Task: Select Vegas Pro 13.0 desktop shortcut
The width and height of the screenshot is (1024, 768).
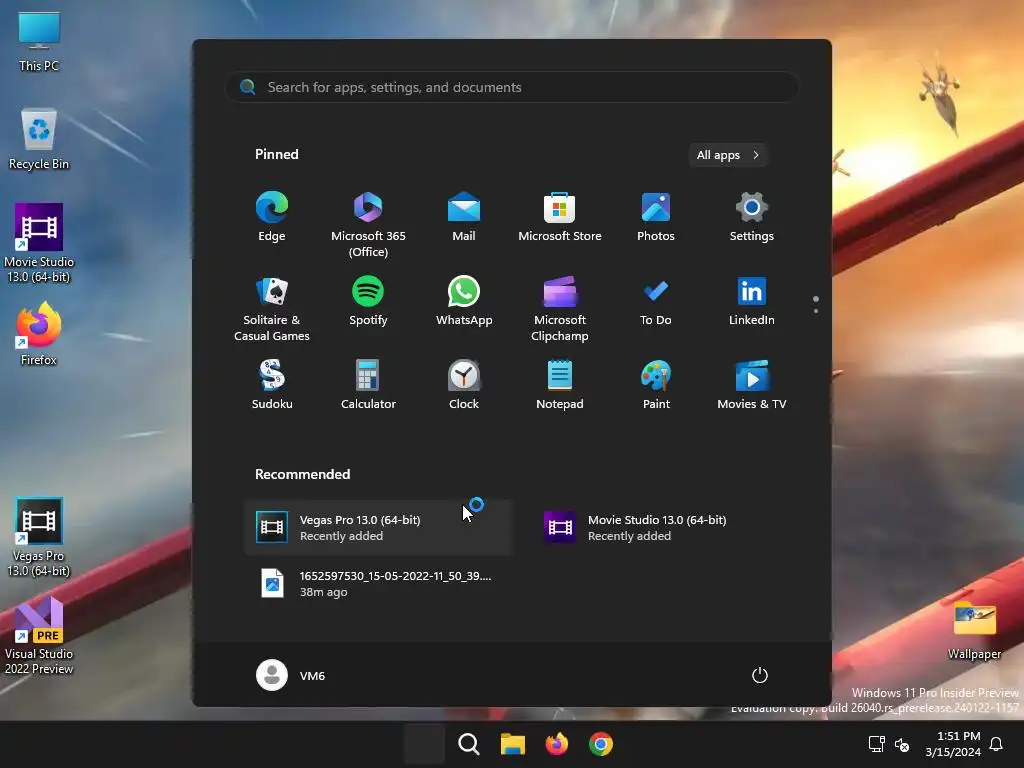Action: pyautogui.click(x=39, y=537)
